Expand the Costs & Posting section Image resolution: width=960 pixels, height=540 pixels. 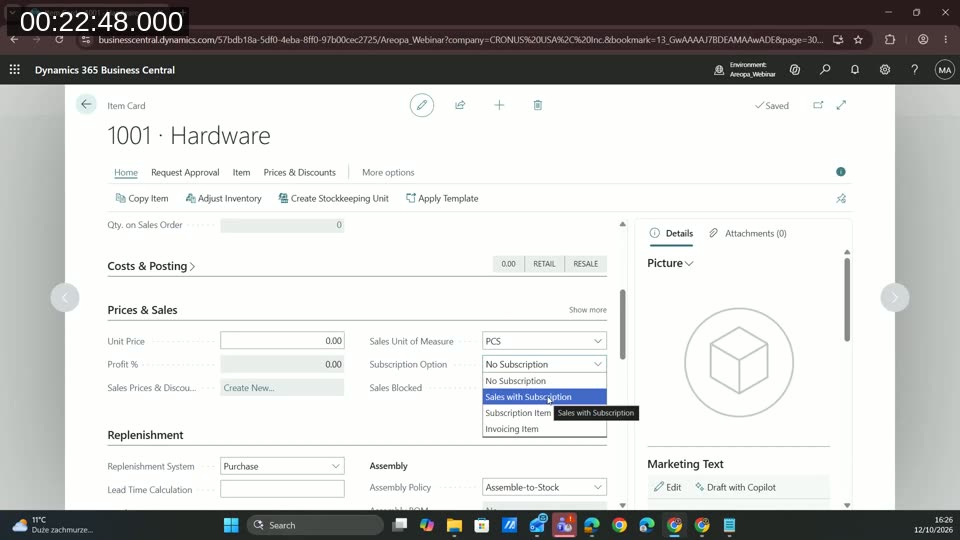pyautogui.click(x=151, y=266)
